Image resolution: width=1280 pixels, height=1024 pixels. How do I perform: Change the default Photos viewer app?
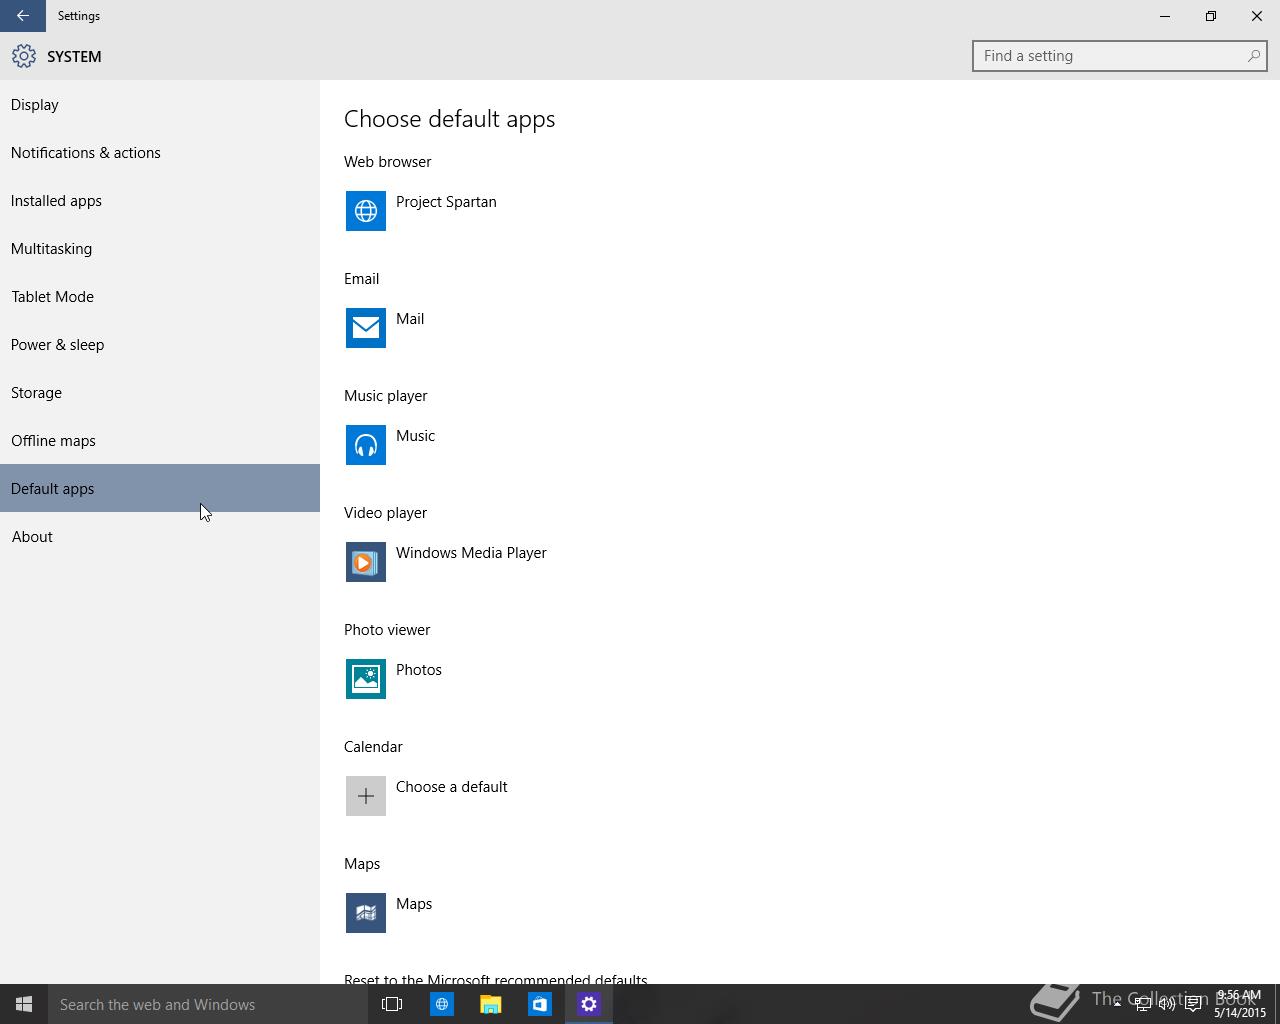coord(395,679)
